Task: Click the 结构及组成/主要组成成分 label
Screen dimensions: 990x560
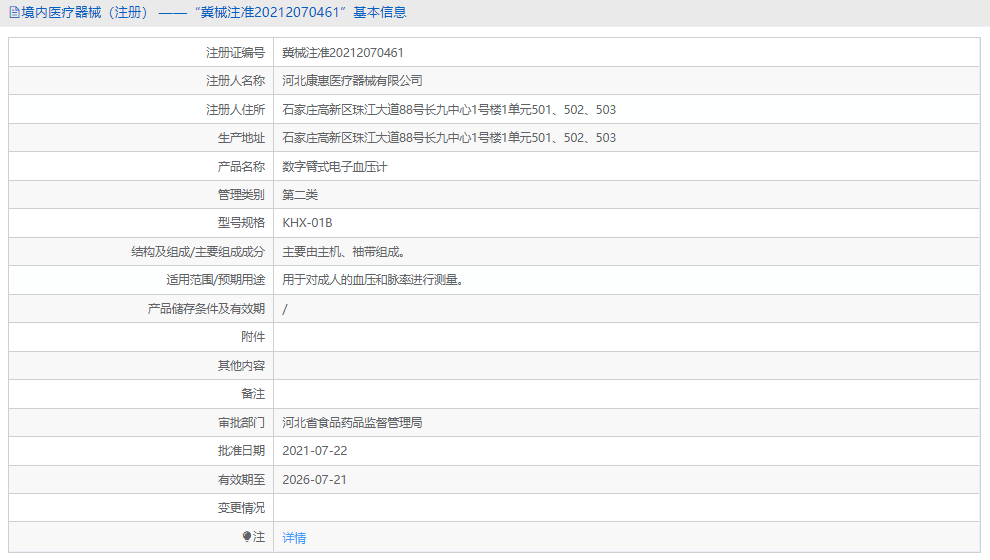Action: click(x=198, y=252)
